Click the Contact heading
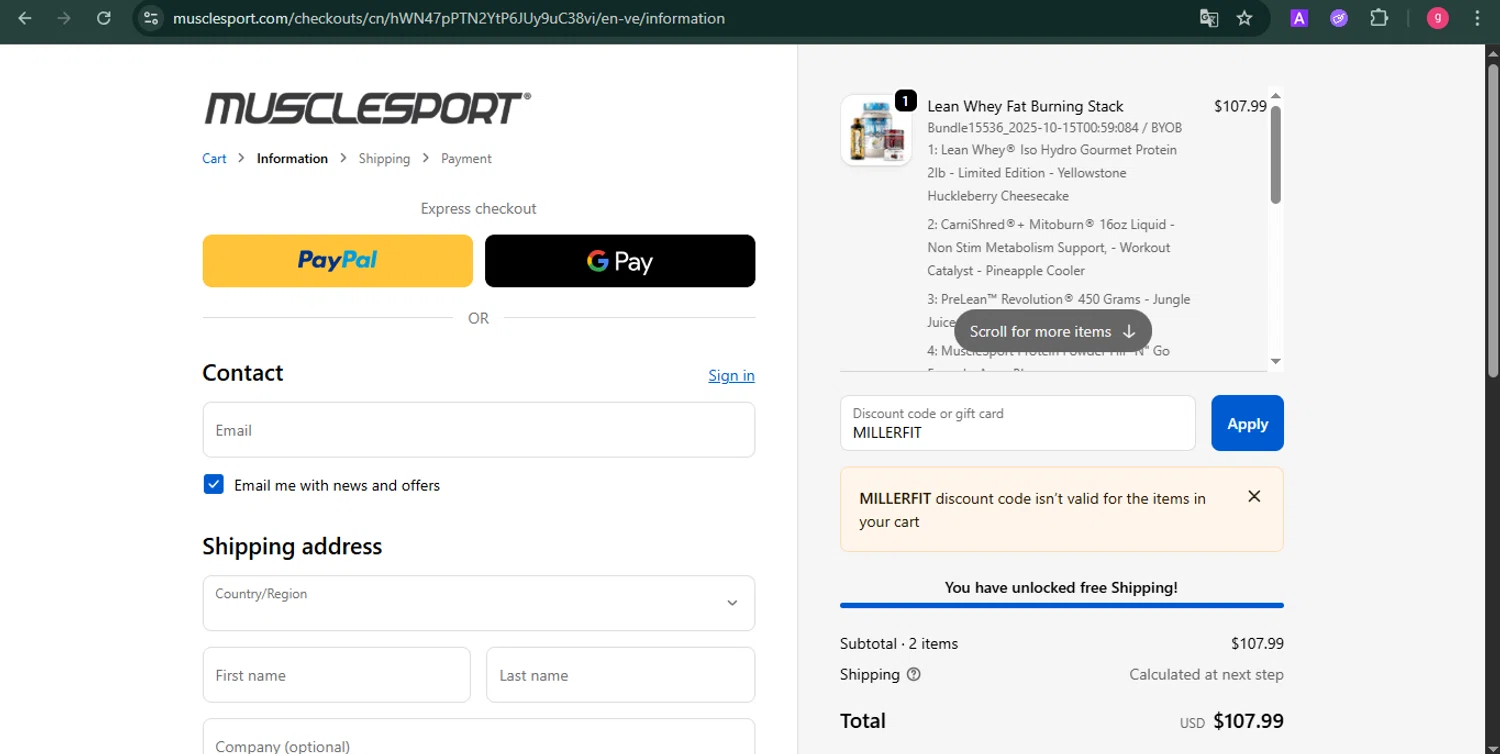This screenshot has width=1500, height=754. [x=243, y=373]
